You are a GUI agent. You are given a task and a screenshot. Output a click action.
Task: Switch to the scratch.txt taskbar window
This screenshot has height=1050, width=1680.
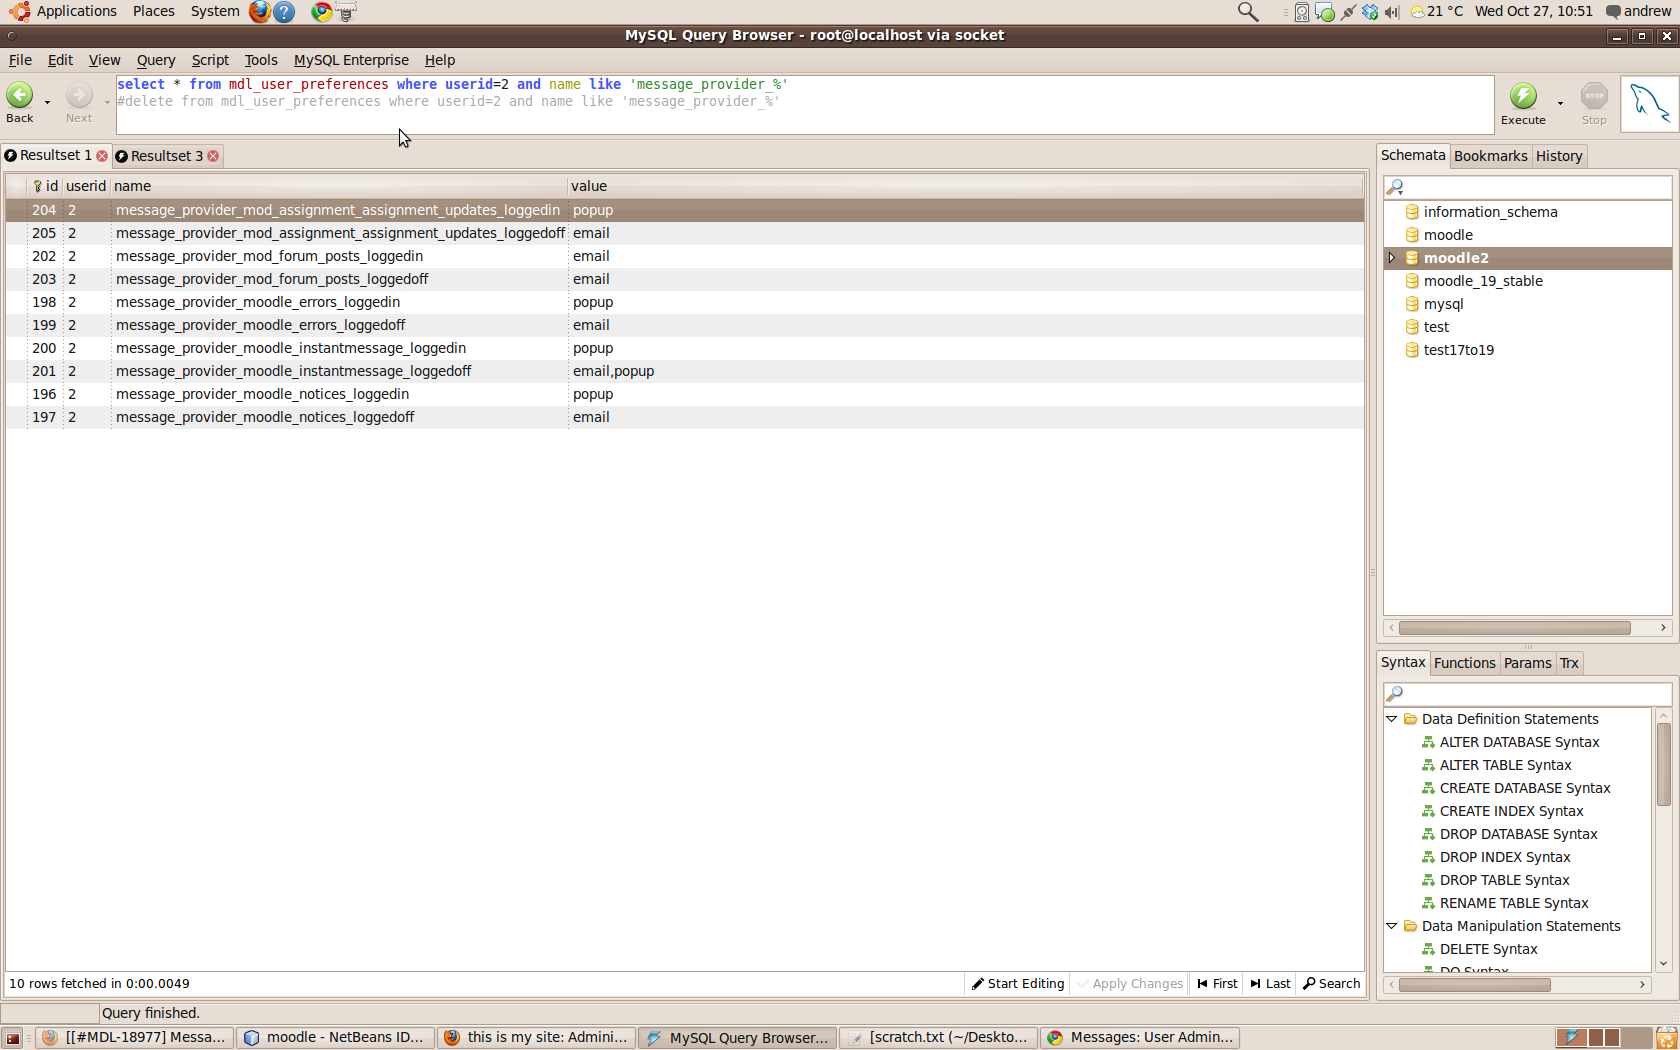click(x=938, y=1038)
